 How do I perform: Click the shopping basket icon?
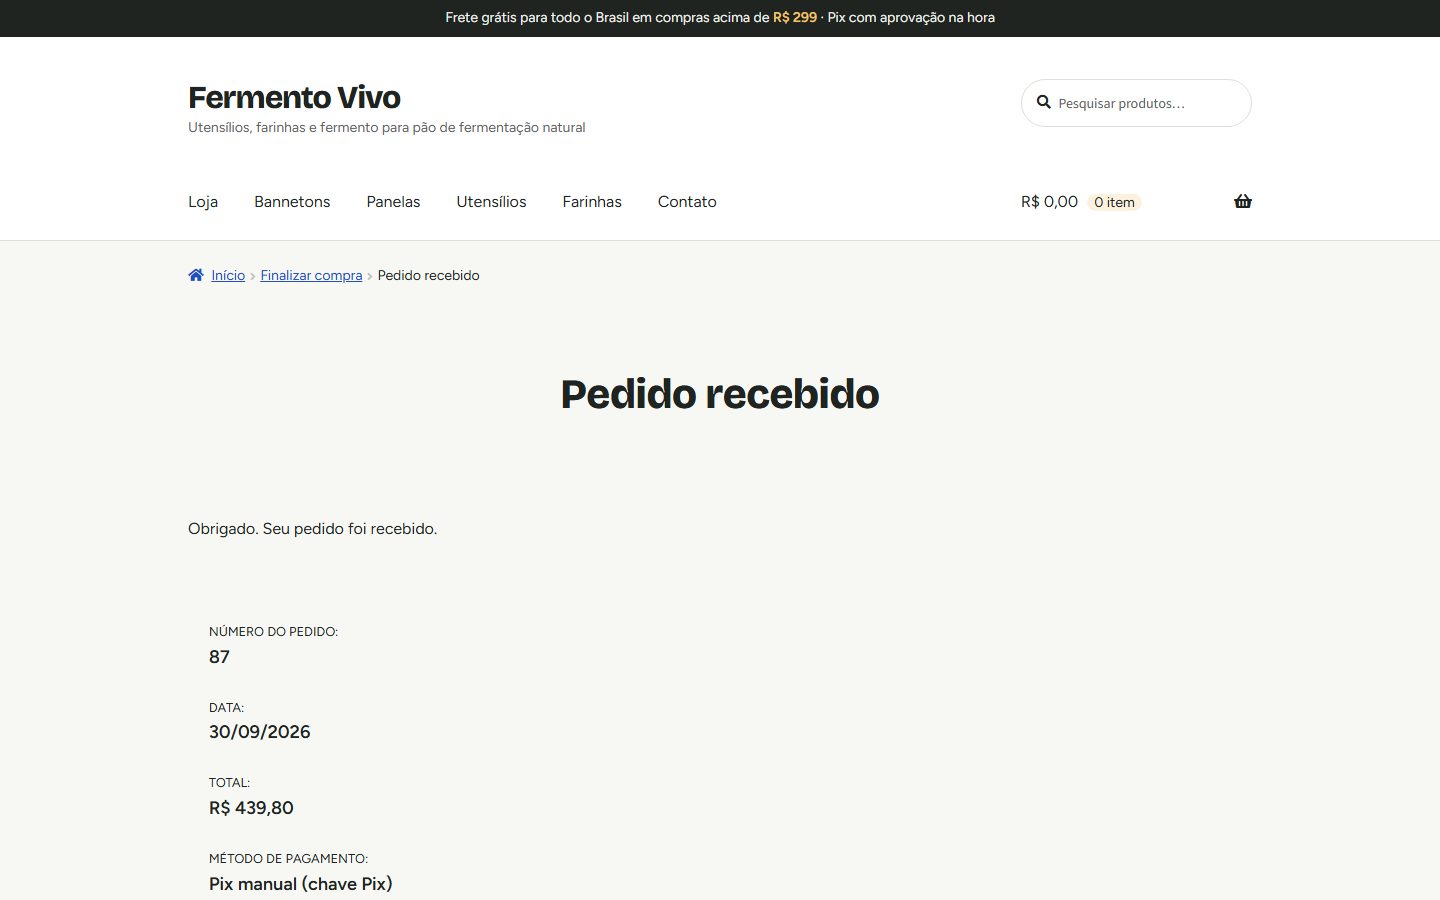point(1243,201)
